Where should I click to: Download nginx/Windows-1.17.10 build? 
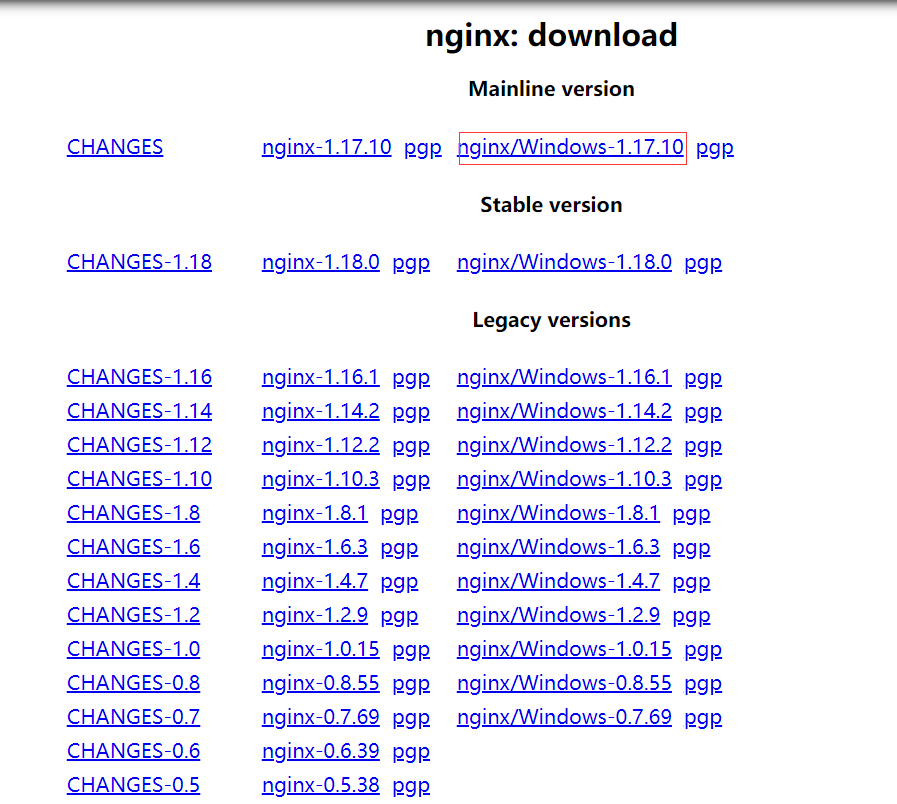point(571,147)
